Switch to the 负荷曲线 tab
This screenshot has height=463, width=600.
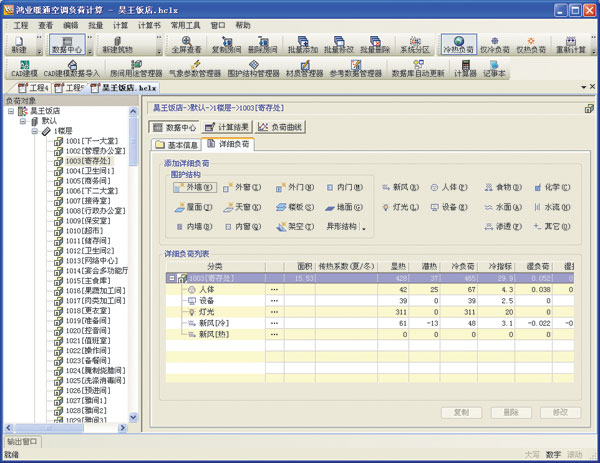280,127
